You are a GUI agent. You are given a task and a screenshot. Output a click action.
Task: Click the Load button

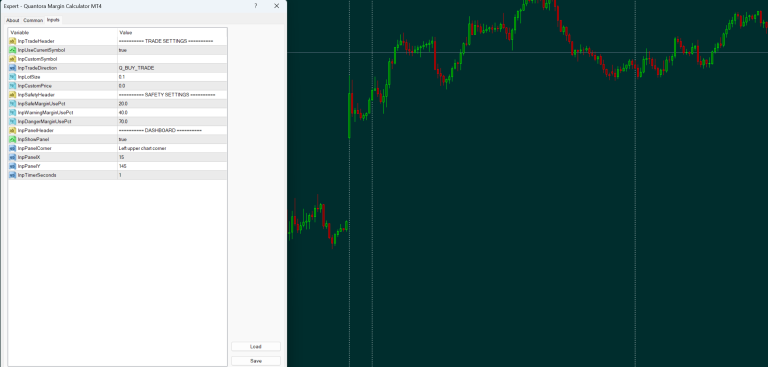pos(256,346)
